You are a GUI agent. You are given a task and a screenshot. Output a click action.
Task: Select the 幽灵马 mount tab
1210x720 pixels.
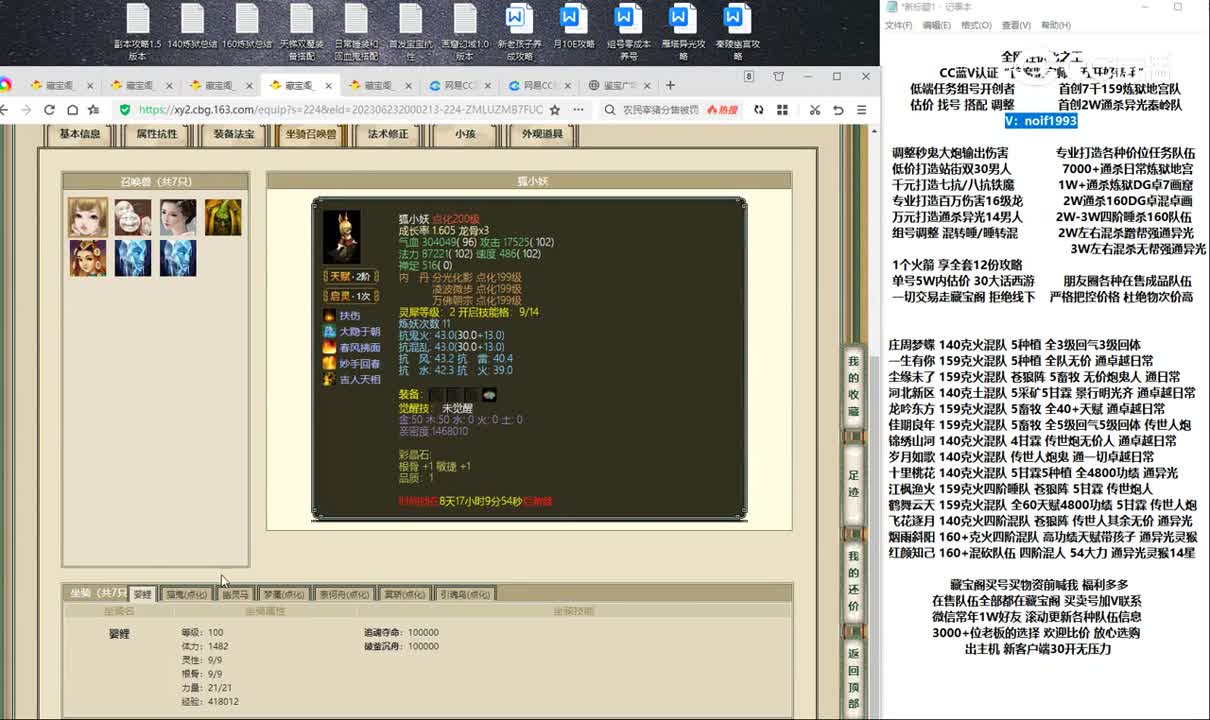(235, 594)
